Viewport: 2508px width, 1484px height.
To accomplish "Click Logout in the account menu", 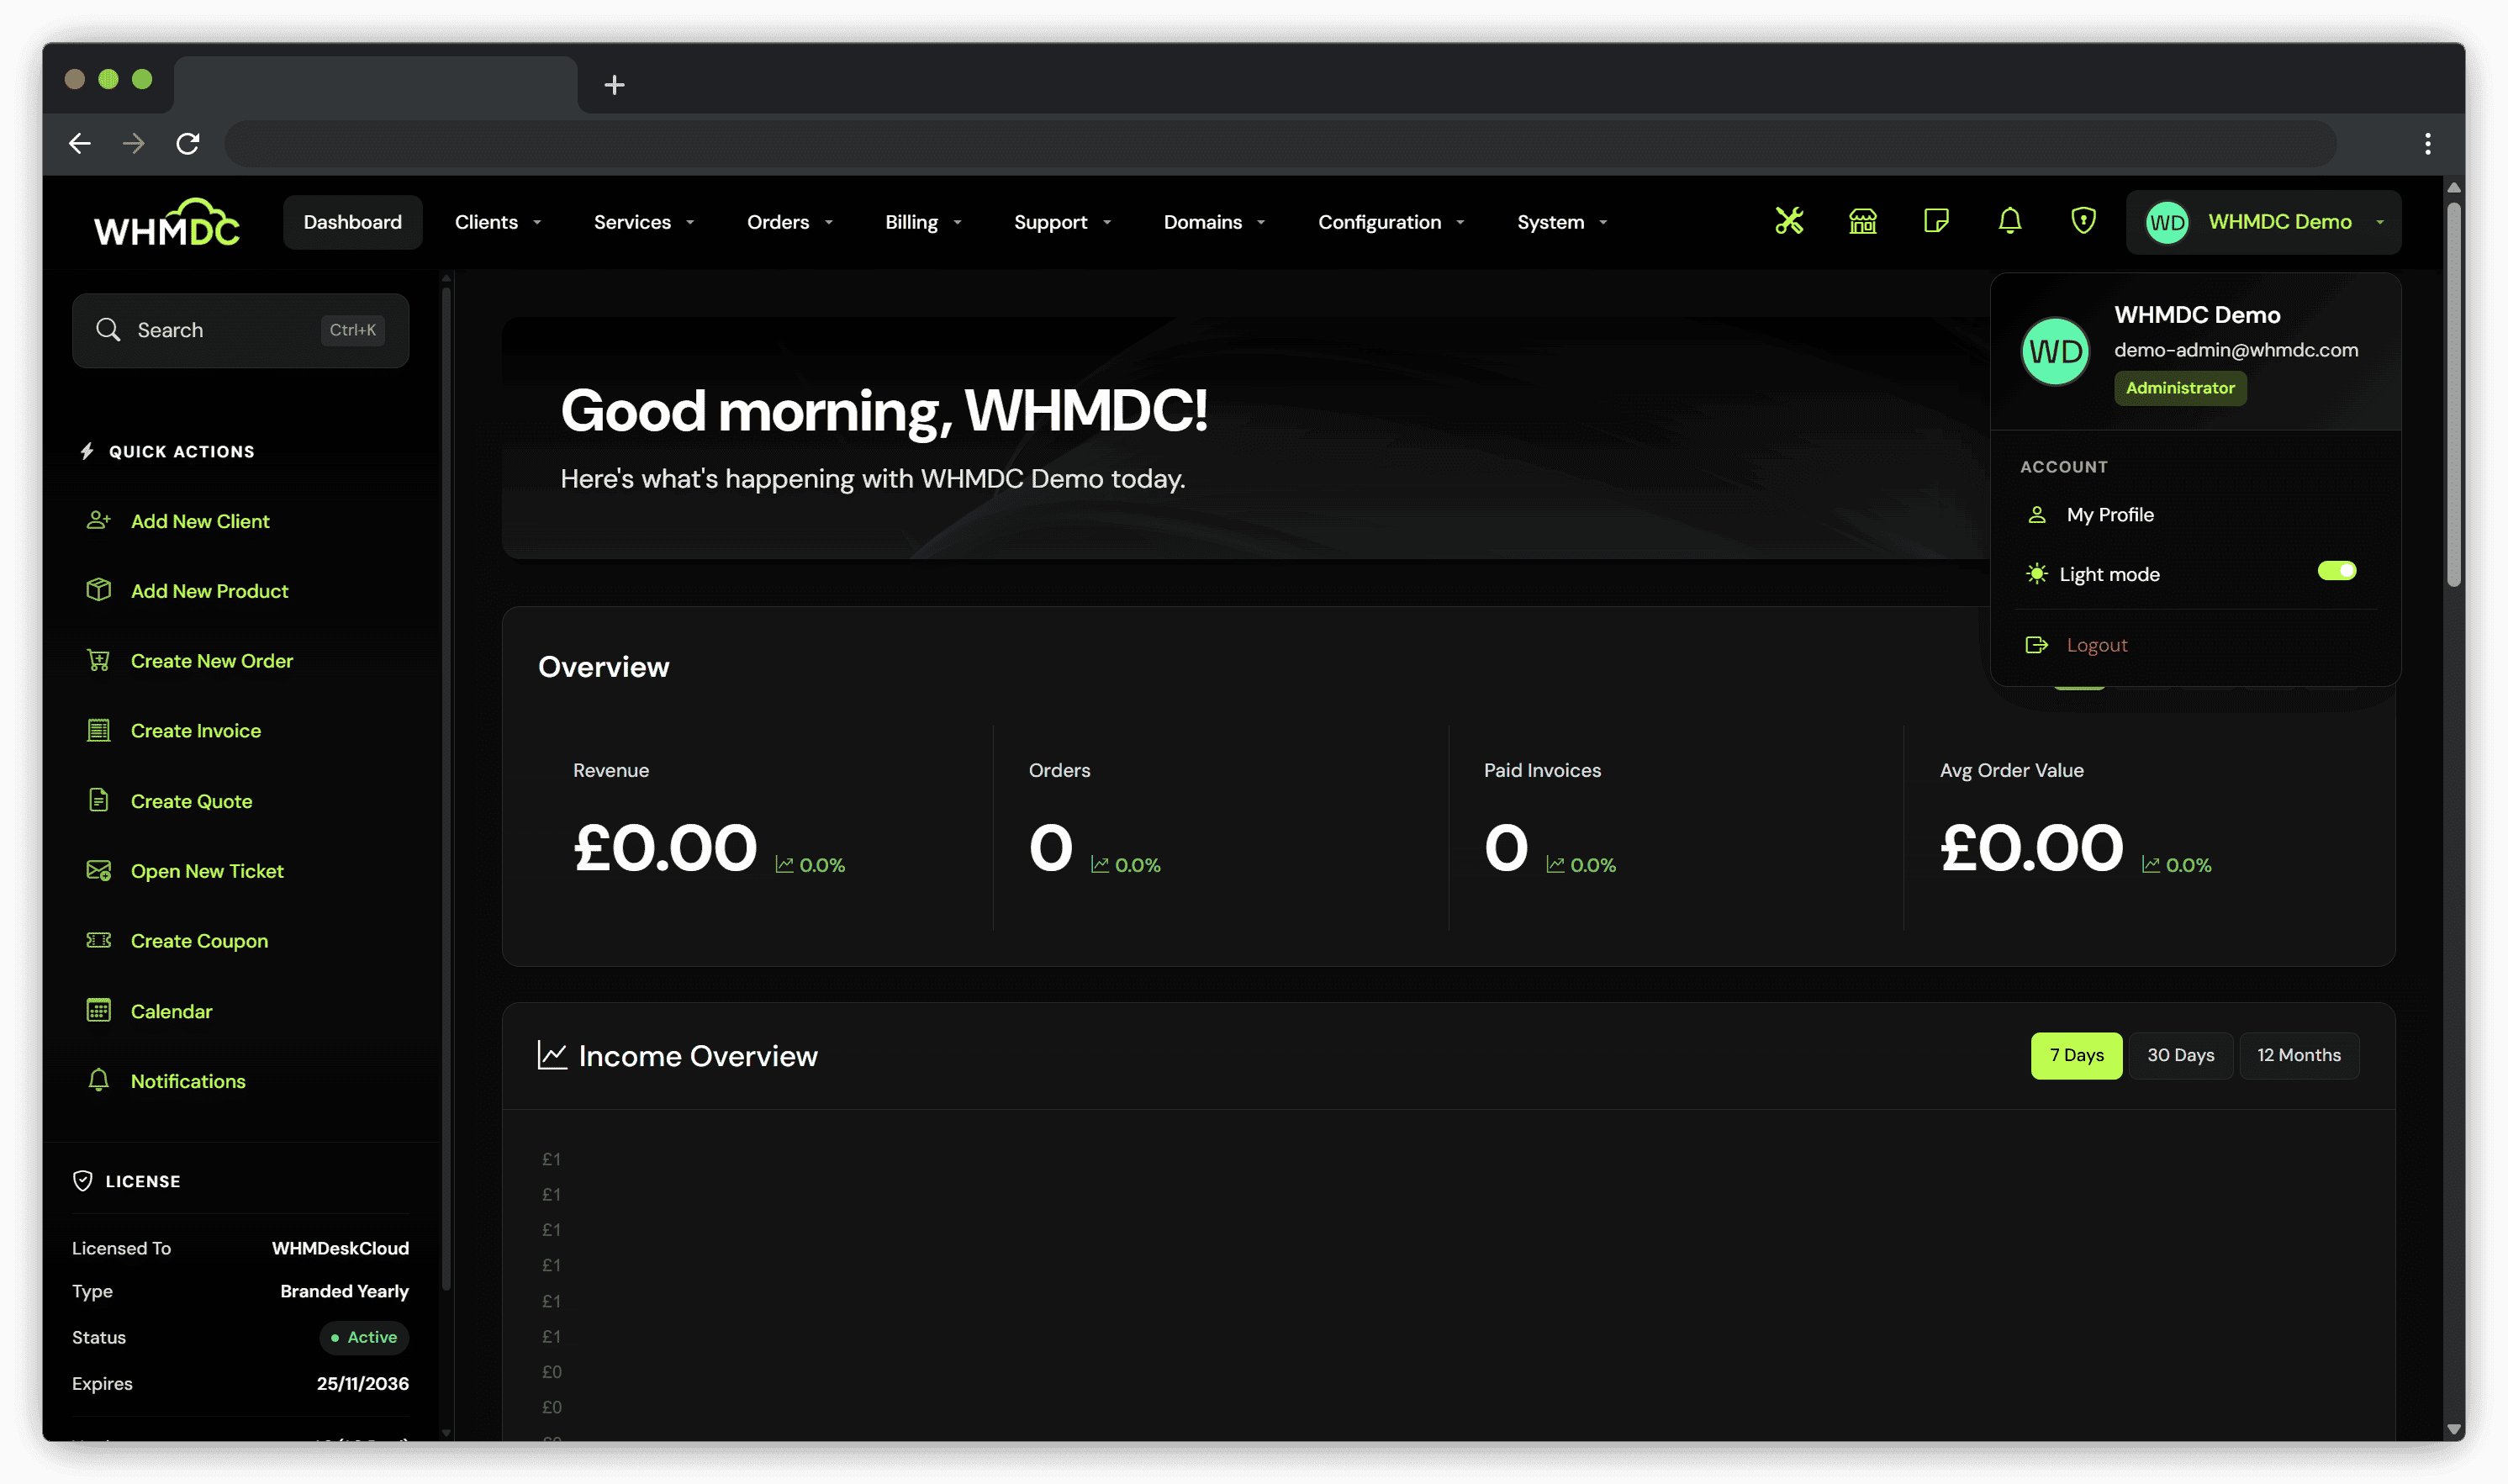I will point(2095,644).
